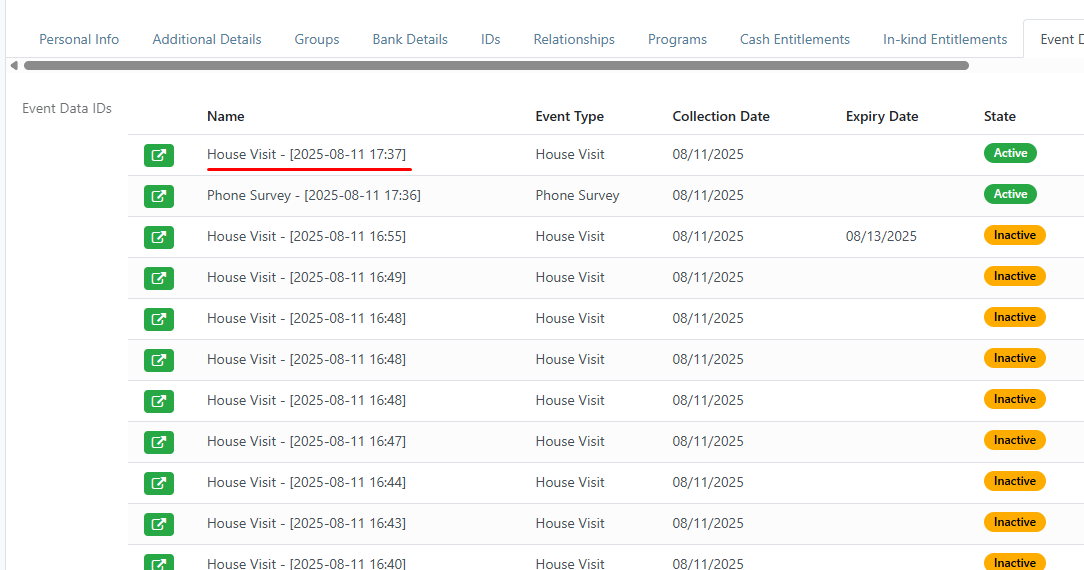
Task: Click the collection date in the 16:55 row
Action: coord(708,236)
